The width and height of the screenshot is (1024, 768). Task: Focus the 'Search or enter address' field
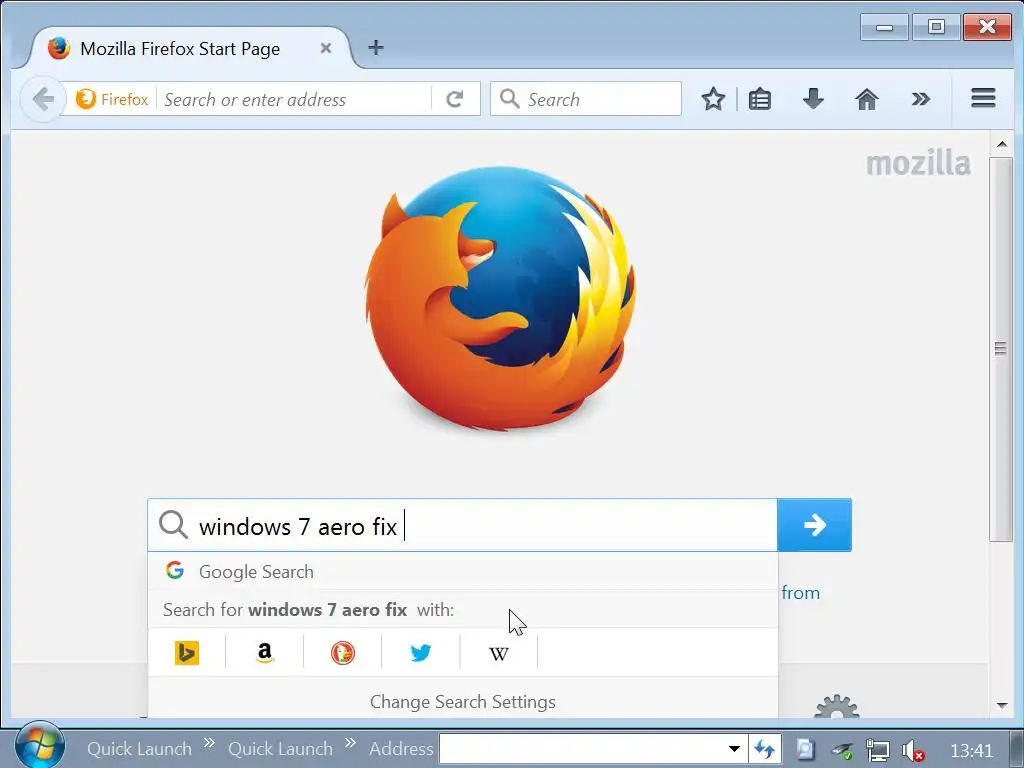tap(294, 99)
